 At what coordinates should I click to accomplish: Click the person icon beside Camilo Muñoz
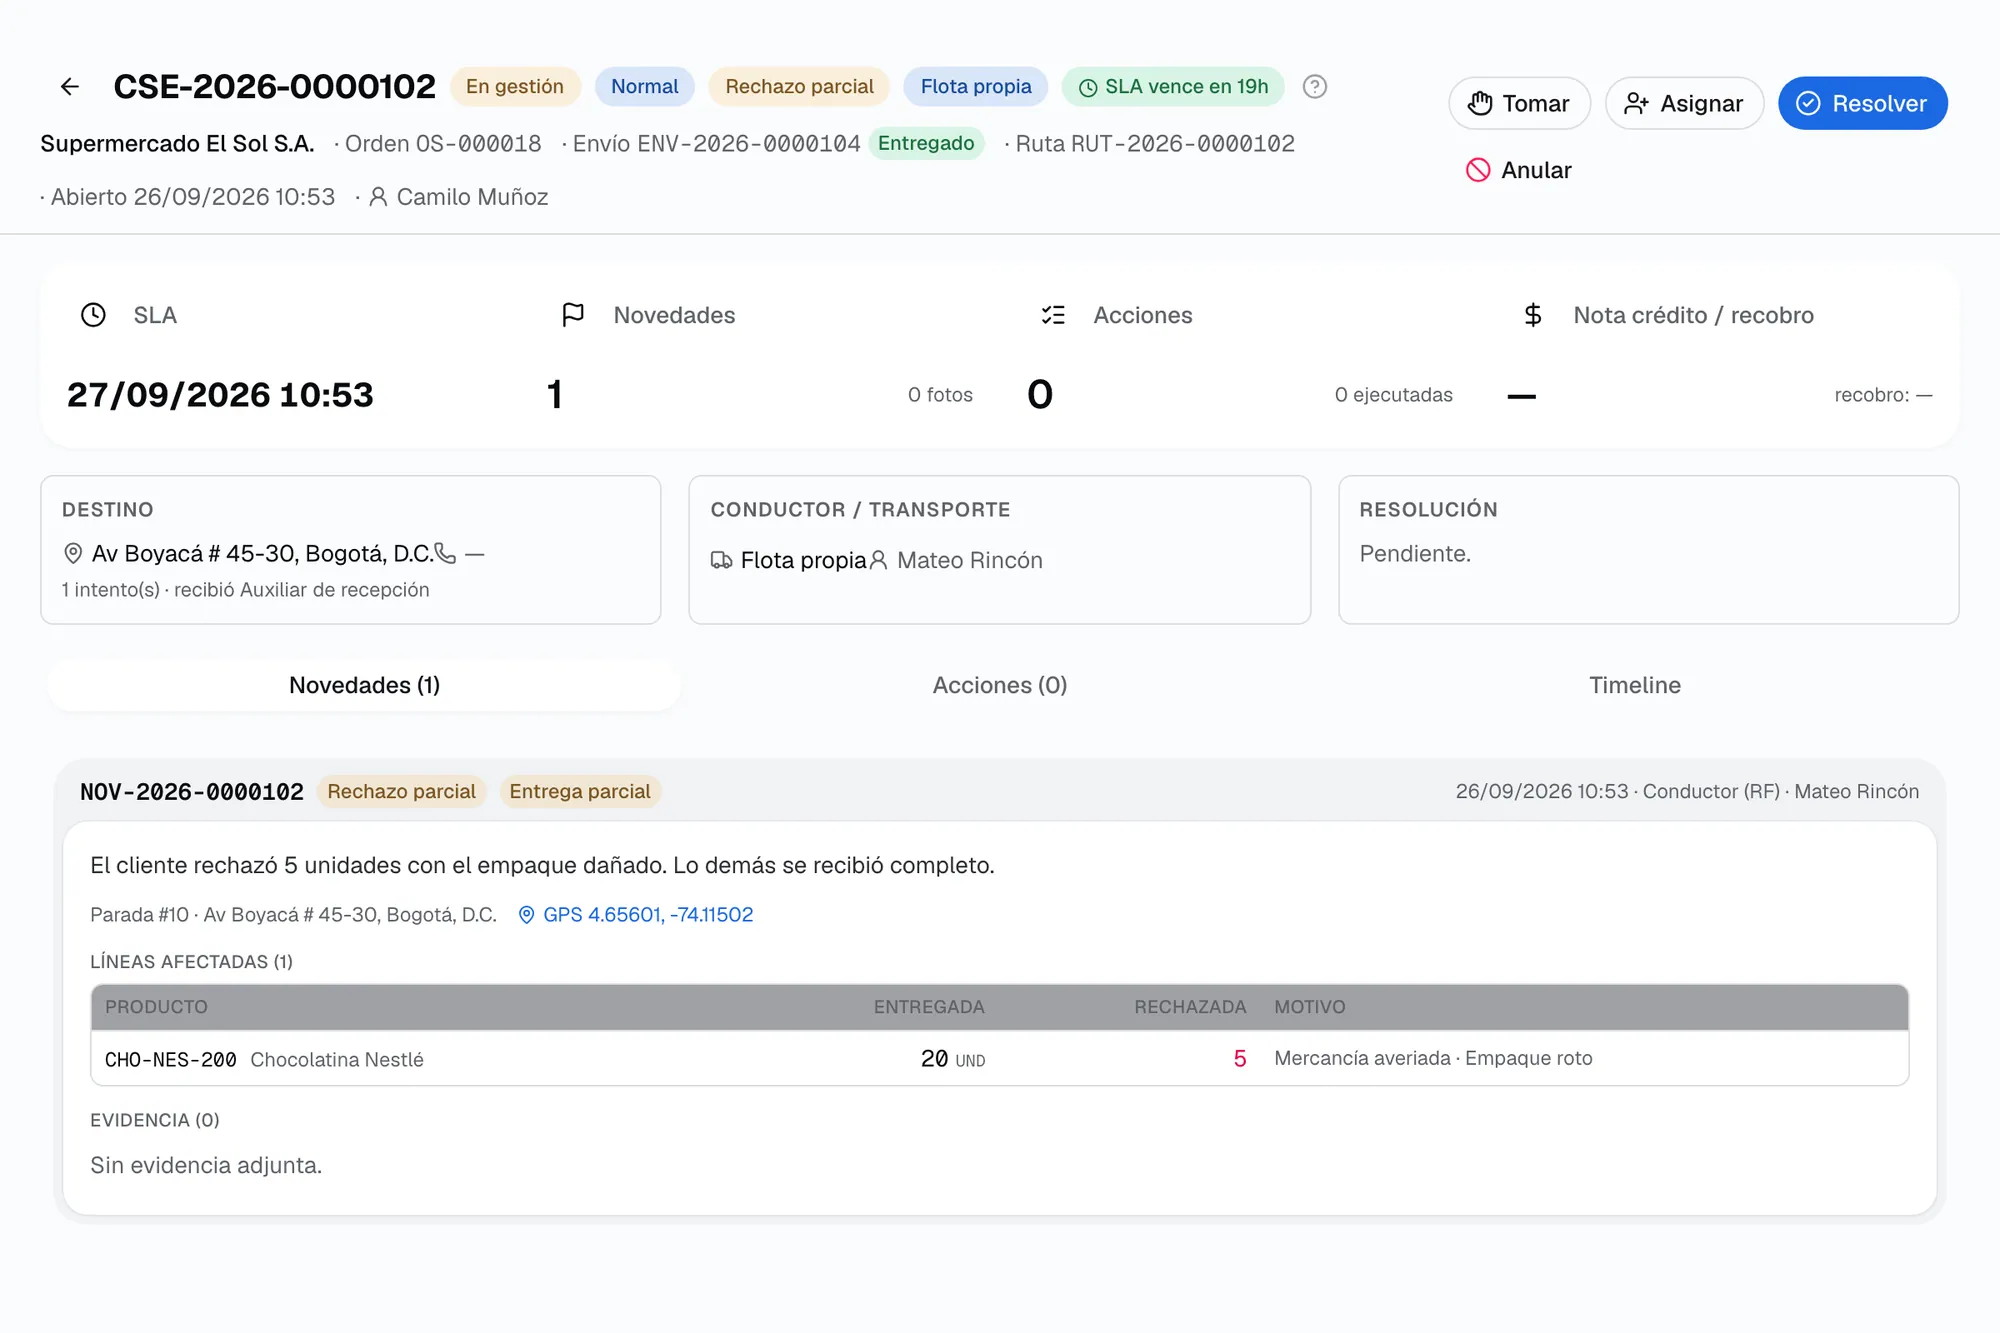pyautogui.click(x=378, y=197)
